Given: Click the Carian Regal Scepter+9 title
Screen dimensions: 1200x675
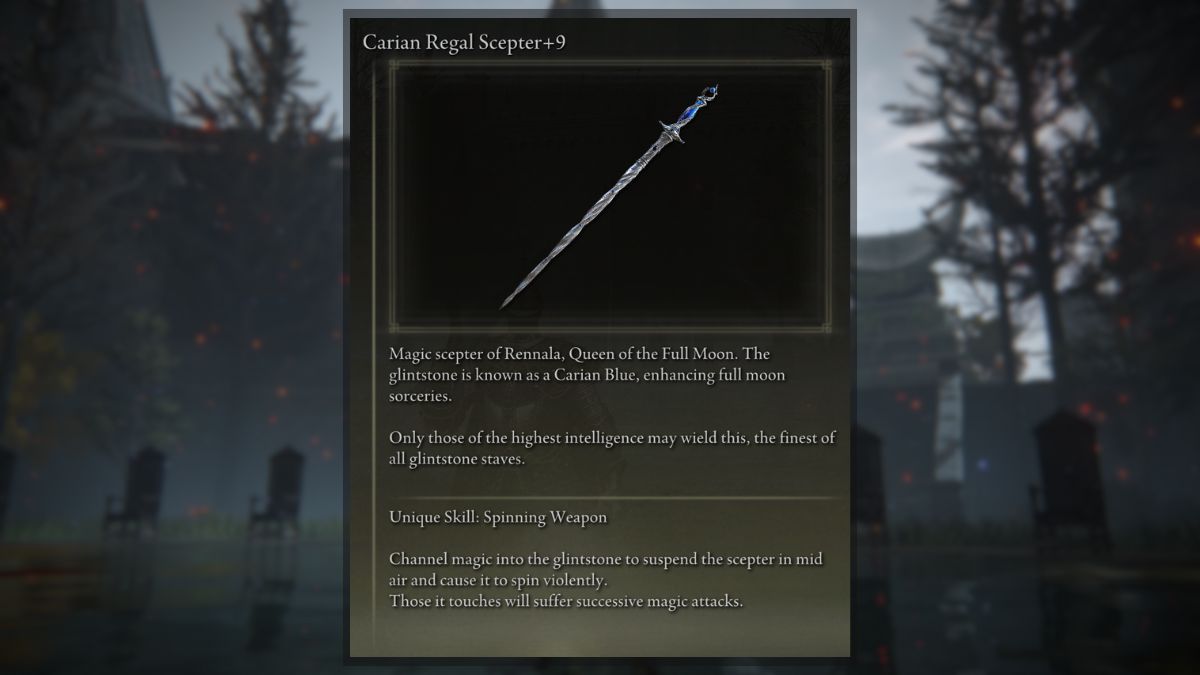Looking at the screenshot, I should pyautogui.click(x=469, y=43).
